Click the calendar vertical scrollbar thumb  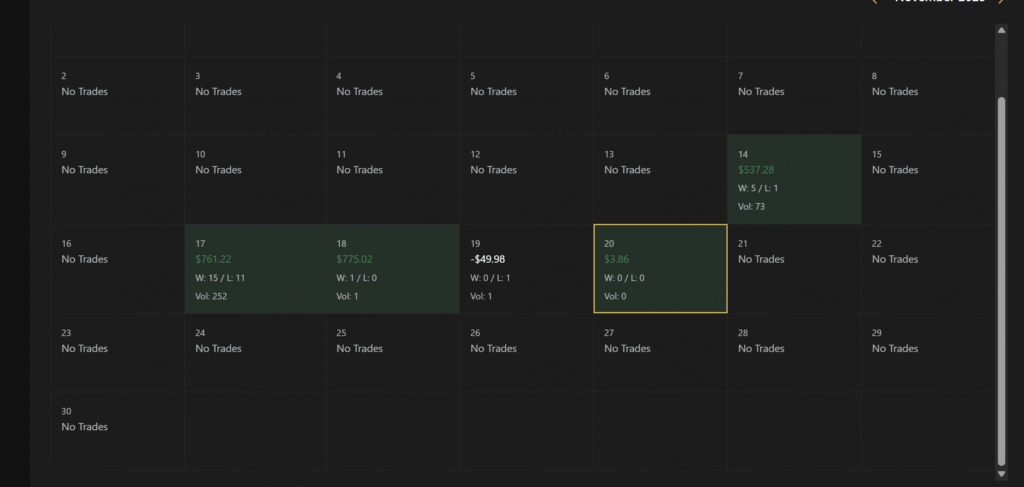(x=1001, y=280)
